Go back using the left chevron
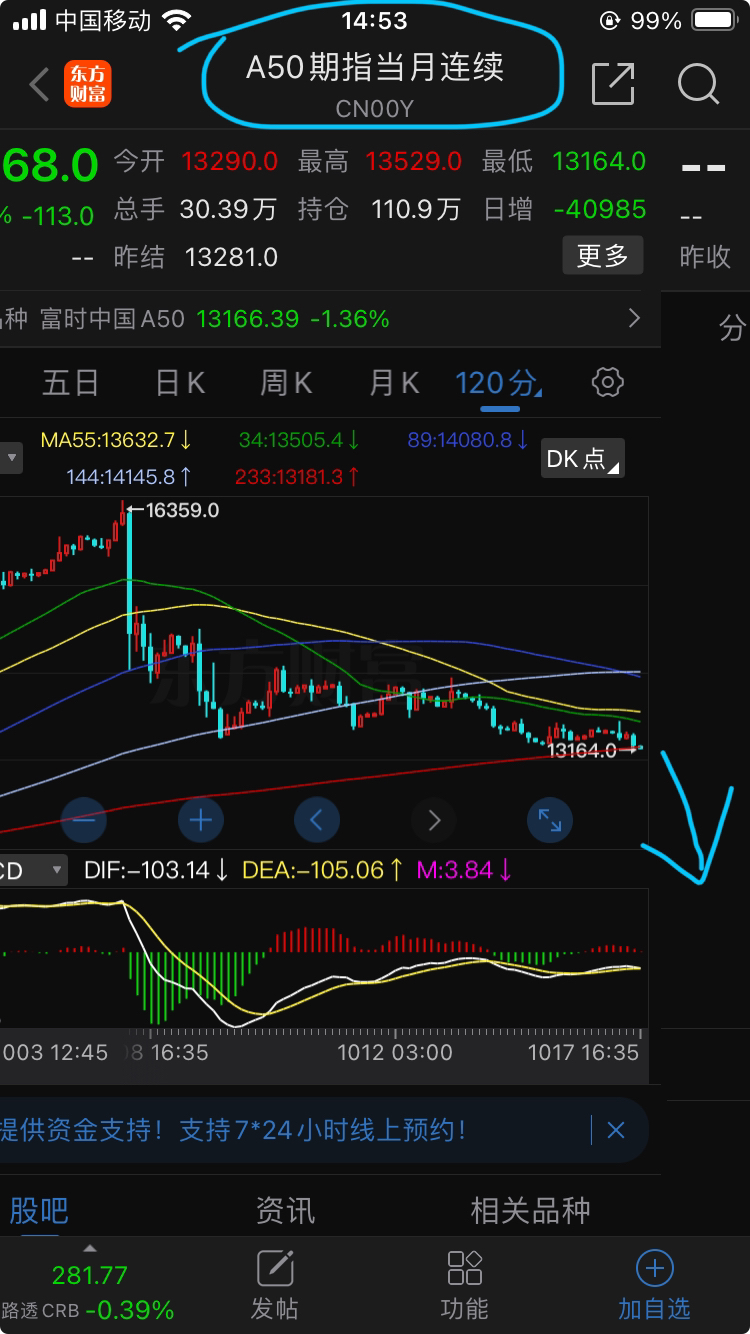 point(40,85)
